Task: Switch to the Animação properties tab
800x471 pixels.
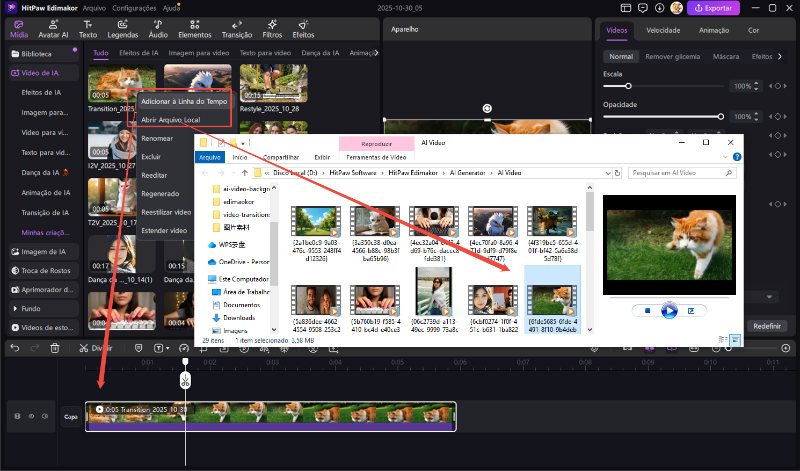Action: (x=714, y=31)
